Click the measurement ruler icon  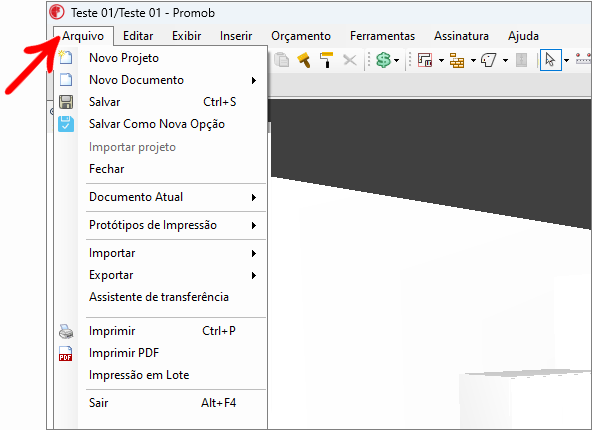[583, 59]
